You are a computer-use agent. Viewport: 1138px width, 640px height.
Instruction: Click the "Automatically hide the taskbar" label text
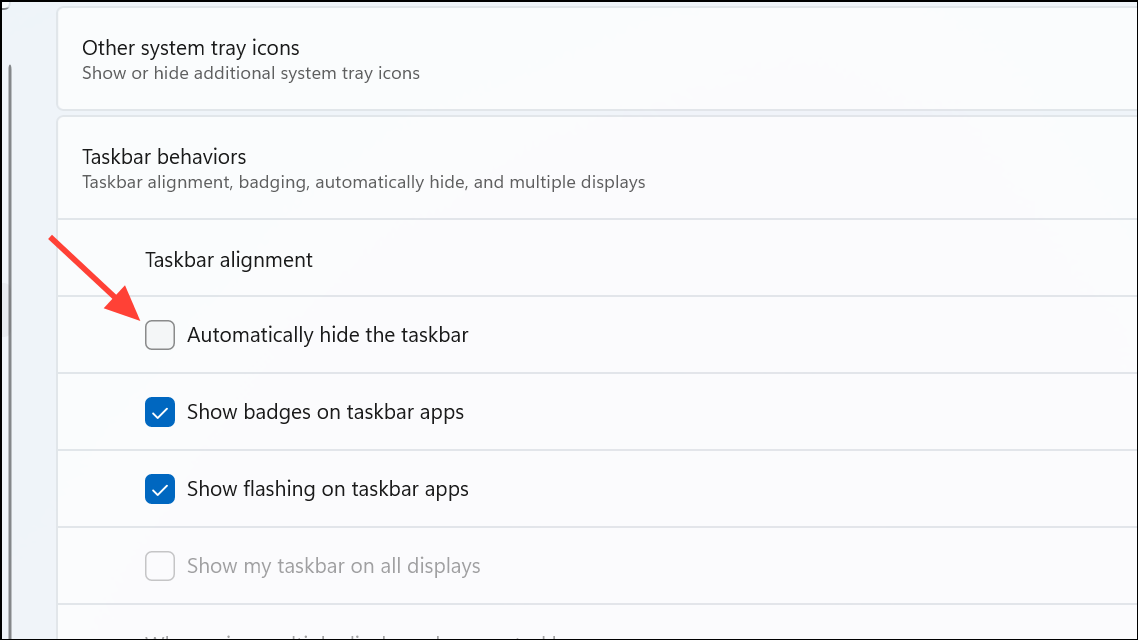pyautogui.click(x=327, y=335)
